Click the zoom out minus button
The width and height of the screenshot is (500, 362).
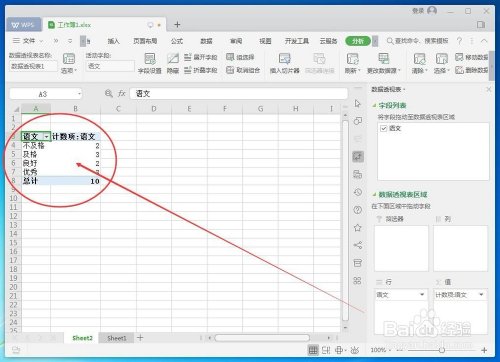point(401,350)
